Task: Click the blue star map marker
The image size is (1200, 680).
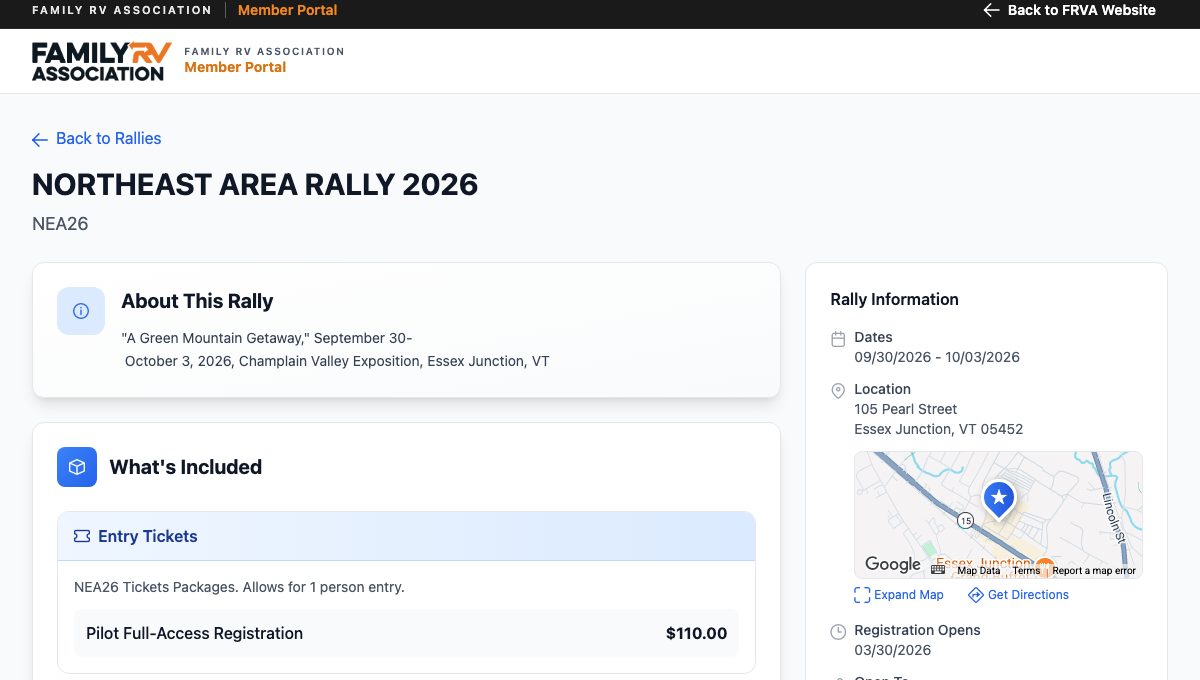Action: 998,499
